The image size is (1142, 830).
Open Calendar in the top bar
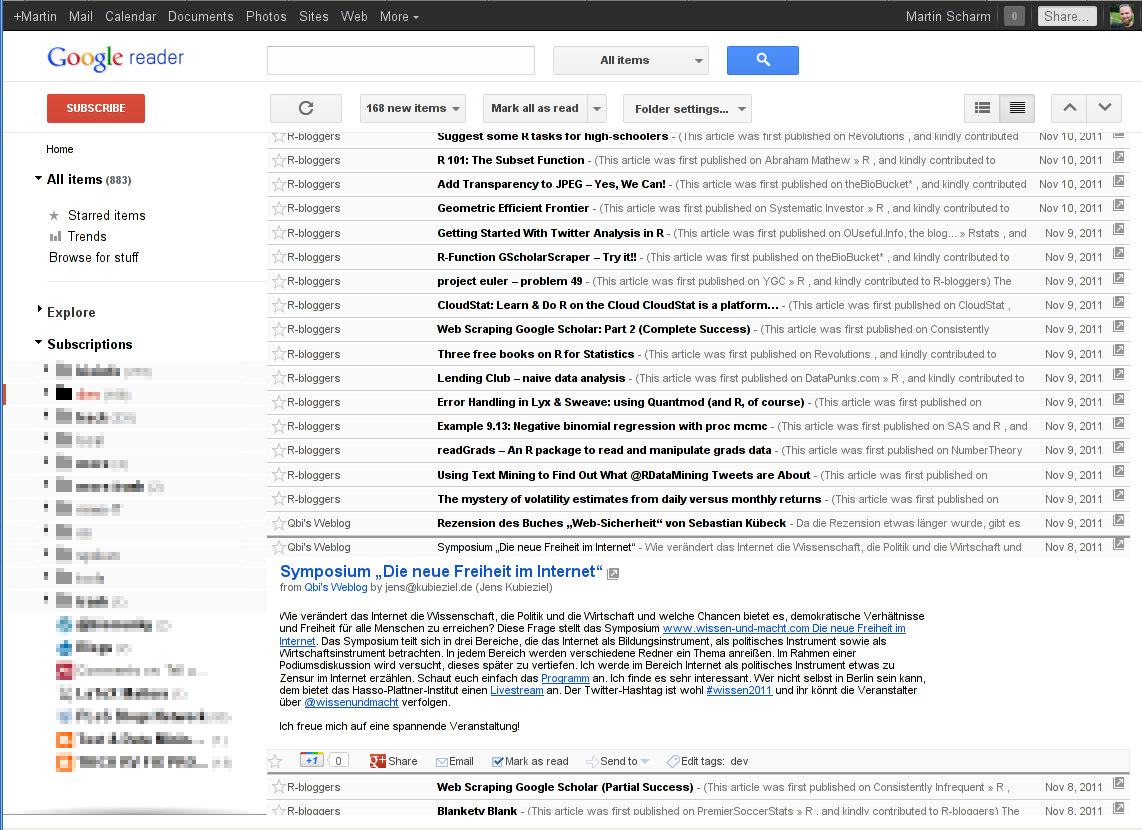tap(130, 16)
